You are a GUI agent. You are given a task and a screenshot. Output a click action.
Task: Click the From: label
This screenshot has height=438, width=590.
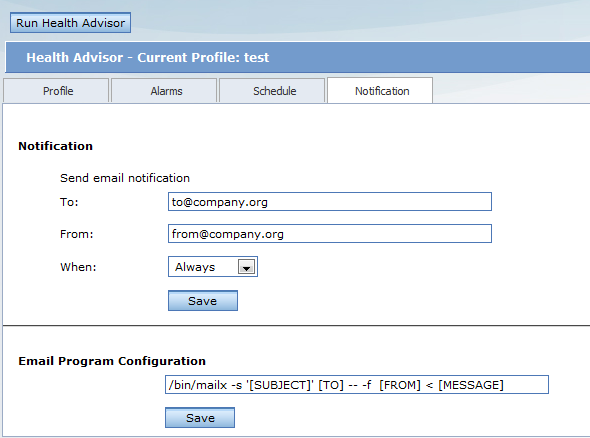click(x=77, y=234)
